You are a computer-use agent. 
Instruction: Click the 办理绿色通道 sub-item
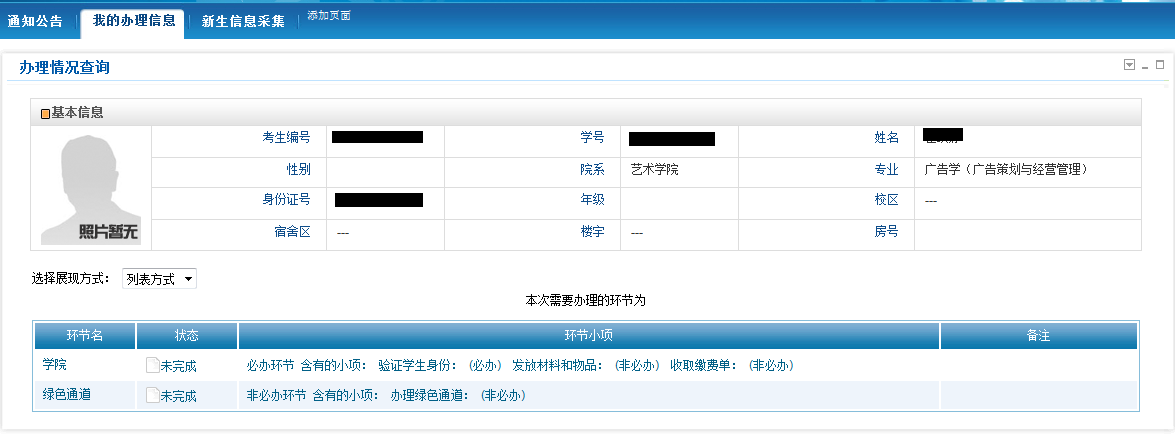(x=430, y=395)
